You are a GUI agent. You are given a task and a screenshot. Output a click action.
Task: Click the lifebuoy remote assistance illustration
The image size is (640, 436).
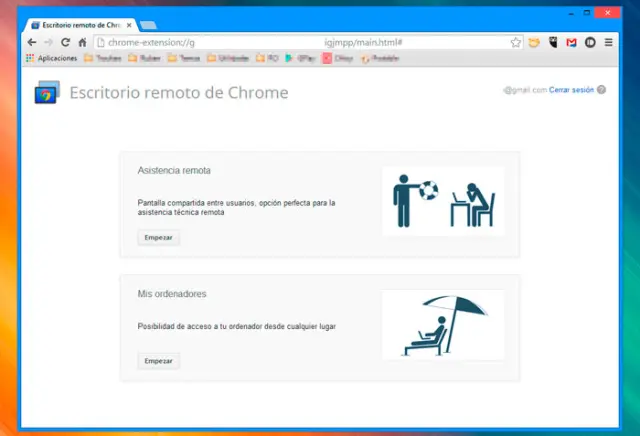(443, 201)
